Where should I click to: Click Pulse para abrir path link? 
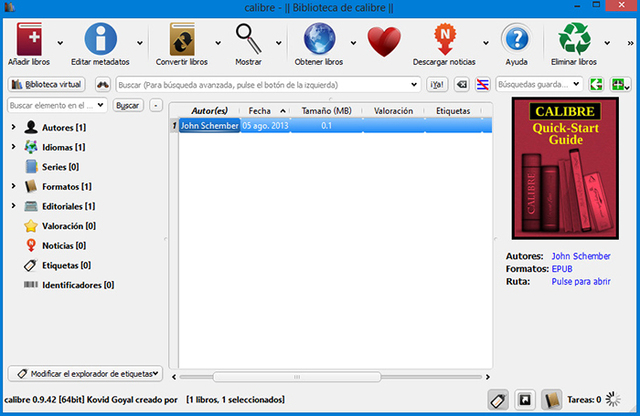click(581, 281)
